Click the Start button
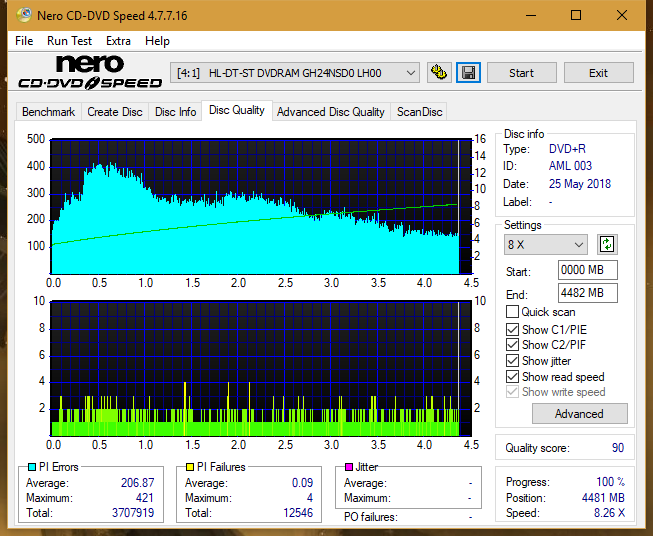Image resolution: width=653 pixels, height=536 pixels. click(x=521, y=73)
